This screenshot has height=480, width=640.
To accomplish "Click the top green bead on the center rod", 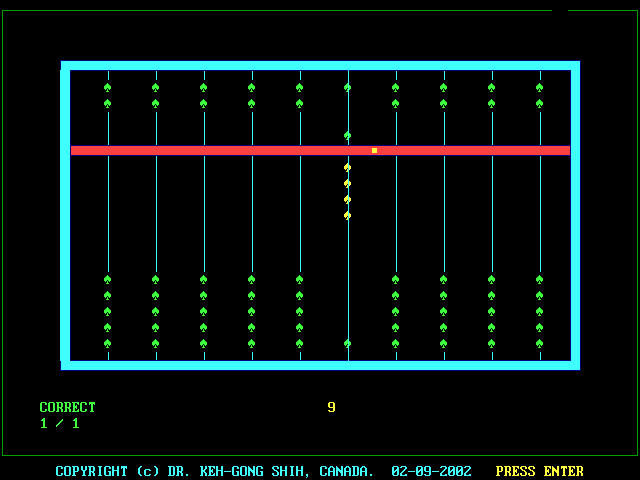I will 347,87.
